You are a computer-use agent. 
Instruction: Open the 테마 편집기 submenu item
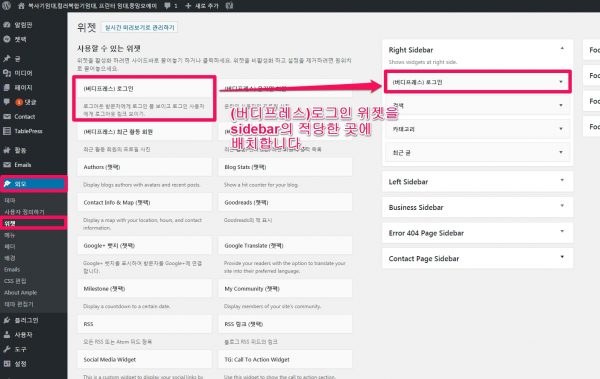[x=19, y=304]
